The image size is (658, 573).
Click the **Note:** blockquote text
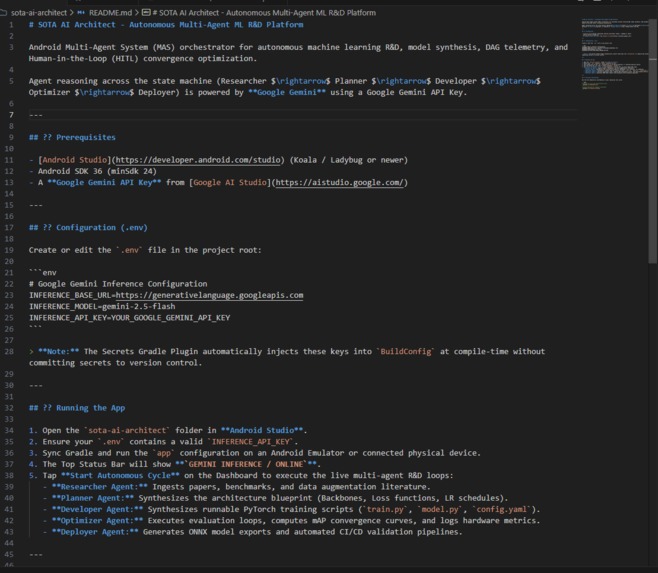click(x=58, y=352)
